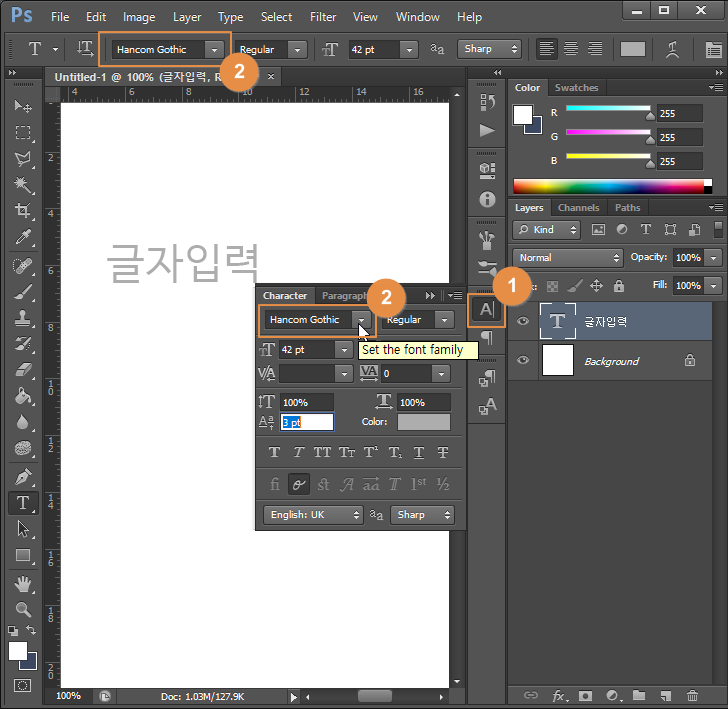Select the Path Selection tool
The height and width of the screenshot is (709, 728).
pos(23,529)
